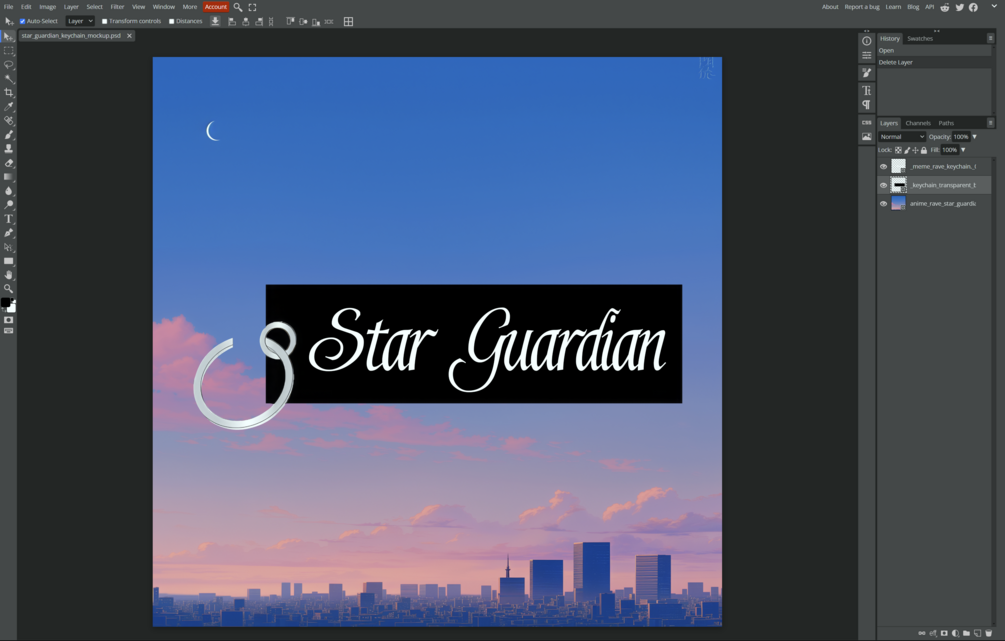Expand the Fill slider arrow
Screen dimensions: 1005x641
tap(963, 150)
